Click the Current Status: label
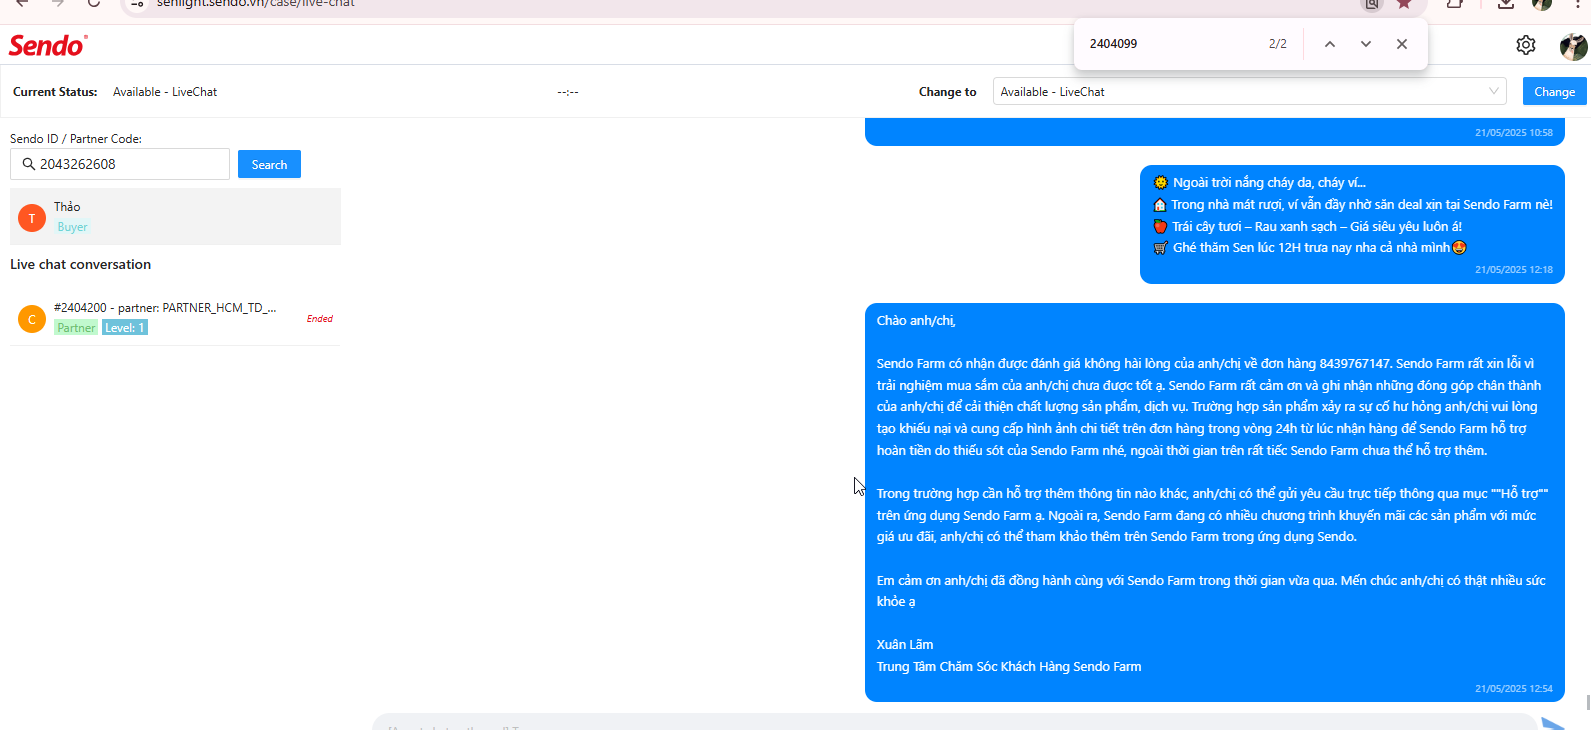This screenshot has height=730, width=1591. point(55,92)
